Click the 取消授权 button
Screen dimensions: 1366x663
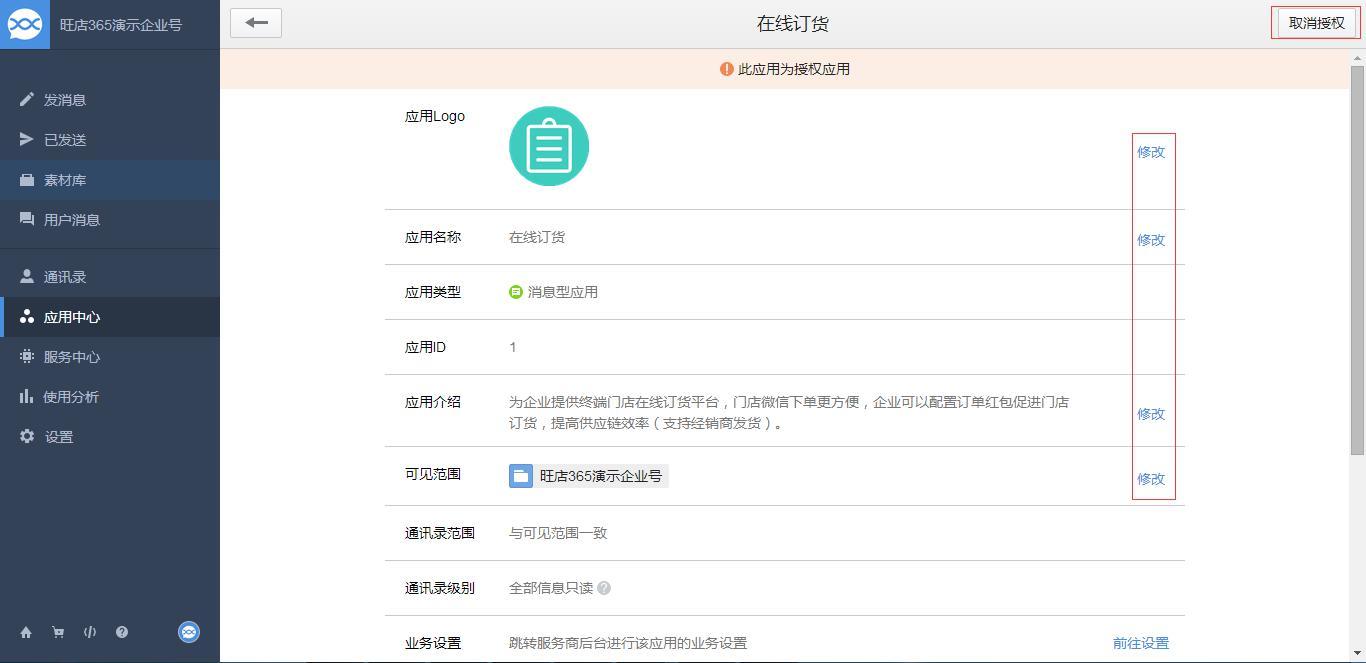pyautogui.click(x=1316, y=23)
